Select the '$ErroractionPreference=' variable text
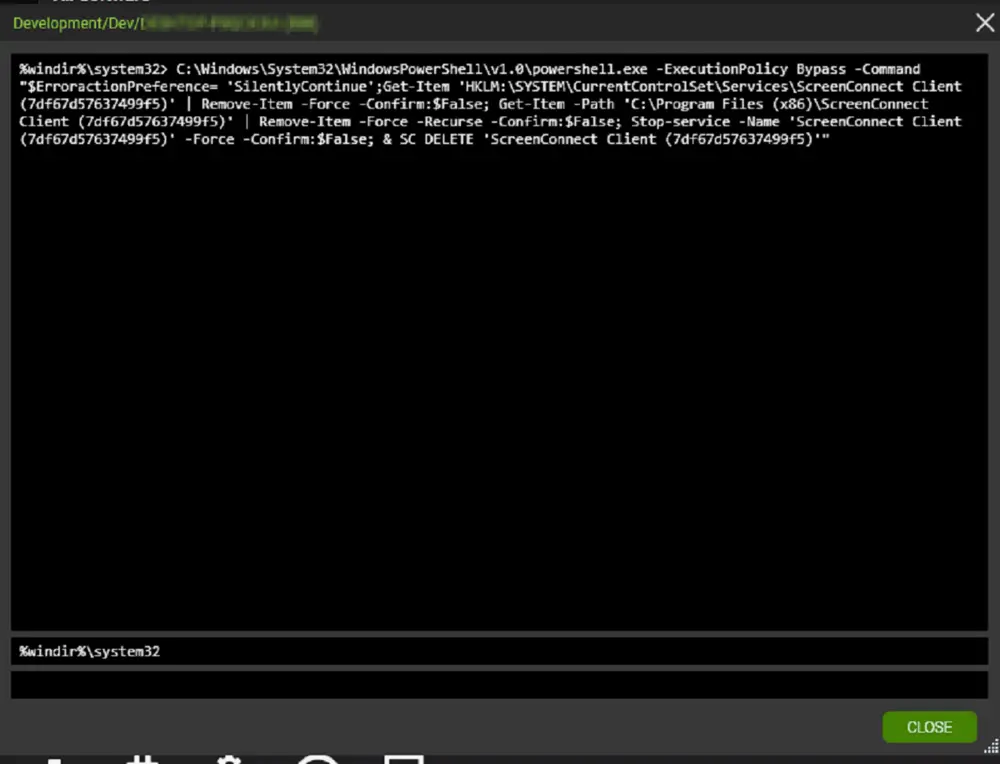Viewport: 1000px width, 764px height. pos(122,87)
